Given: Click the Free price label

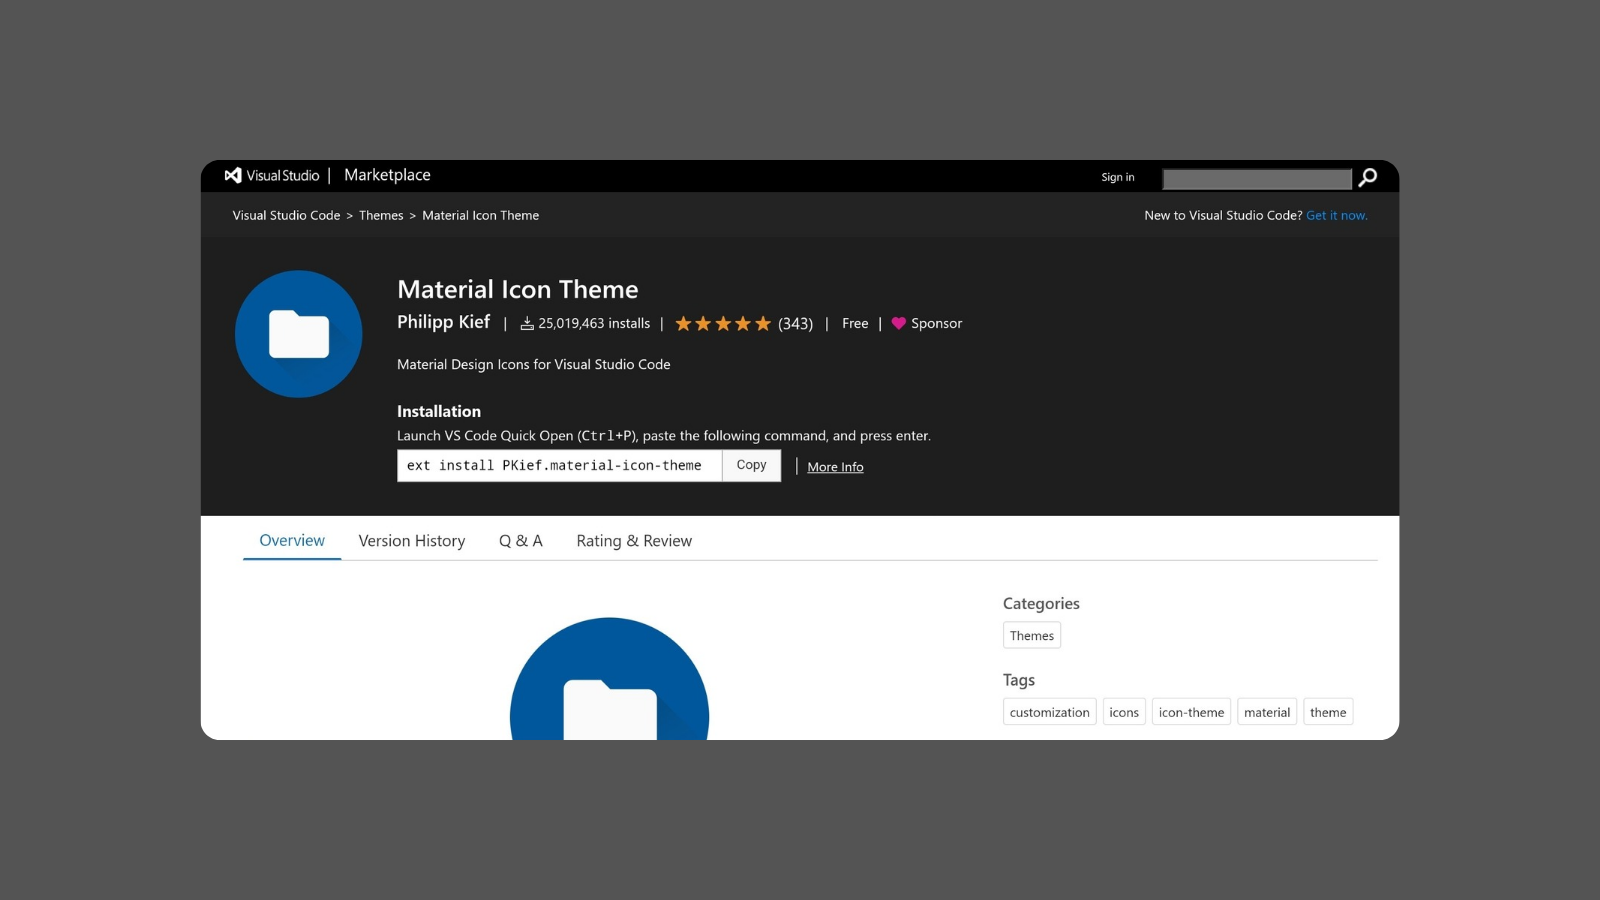Looking at the screenshot, I should point(855,323).
